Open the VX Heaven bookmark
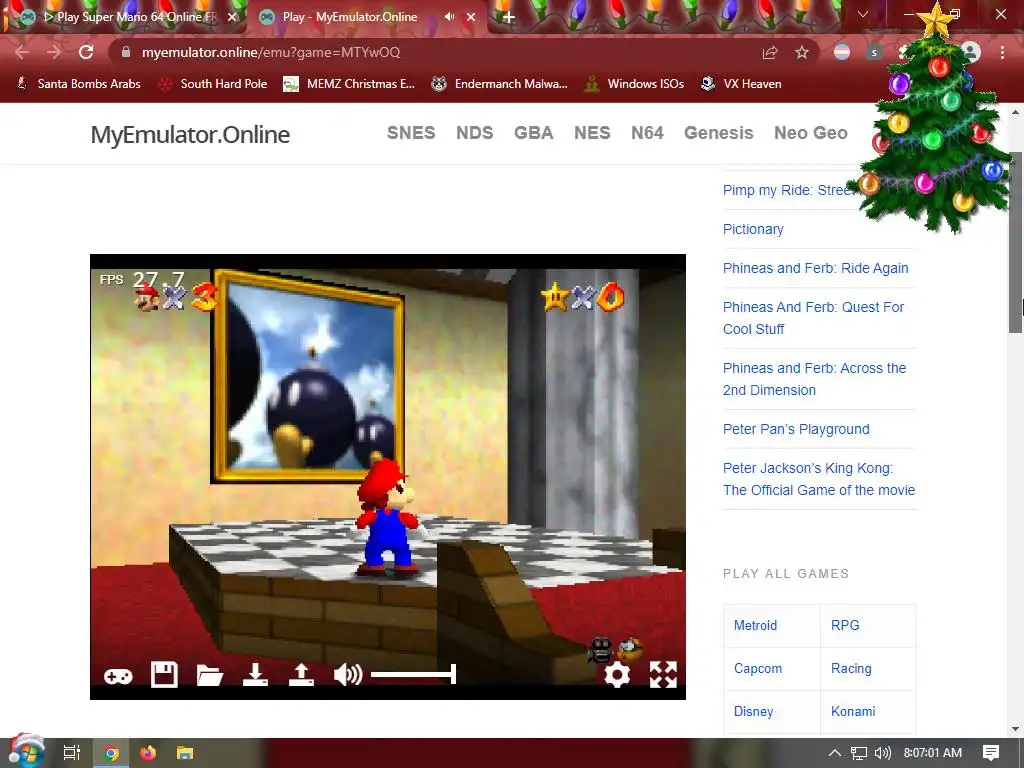Screen dimensions: 1024x768 [741, 84]
